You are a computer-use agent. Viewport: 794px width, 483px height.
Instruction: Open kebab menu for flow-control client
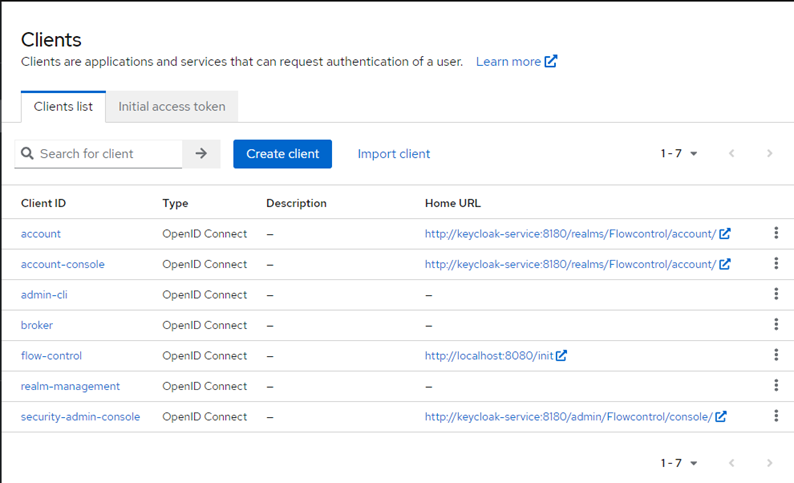776,356
